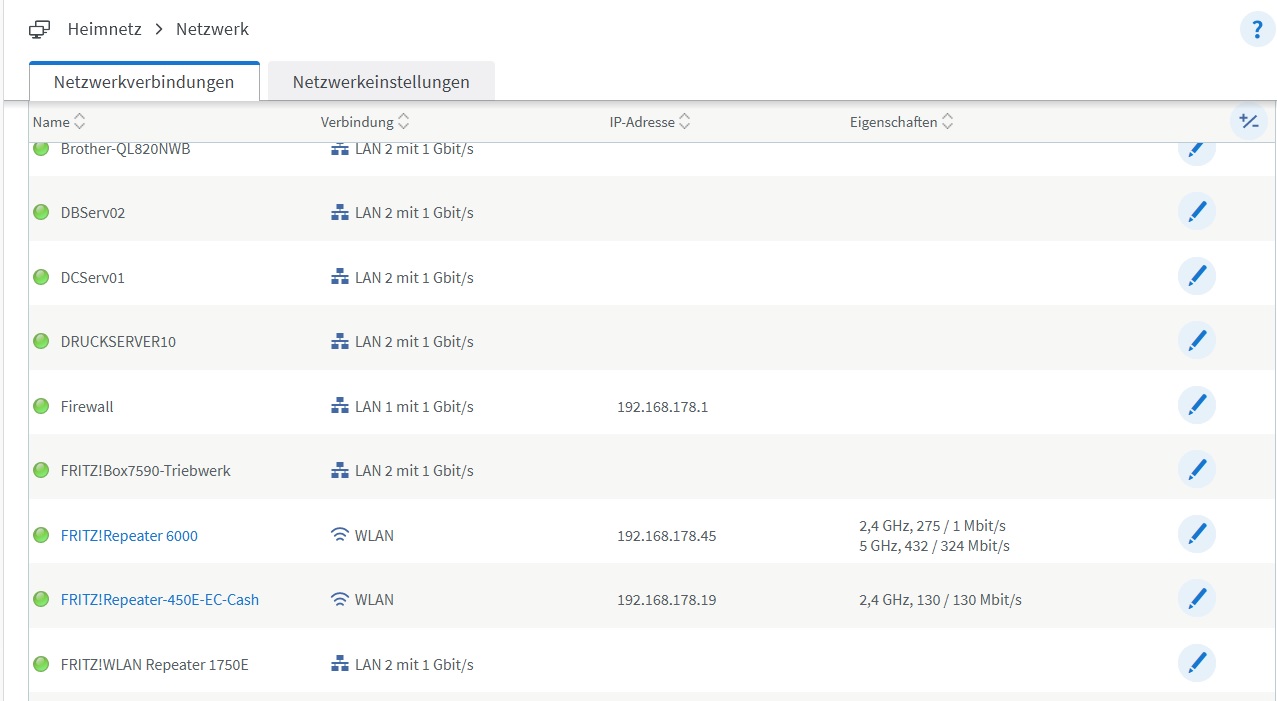
Task: Go to Heimnetz in the breadcrumb
Action: 105,29
